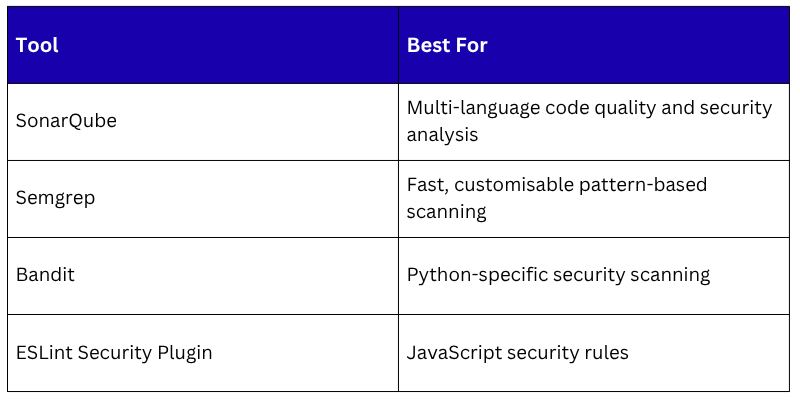
Task: Click the word "analysis" in the SonarQube row
Action: (x=442, y=134)
